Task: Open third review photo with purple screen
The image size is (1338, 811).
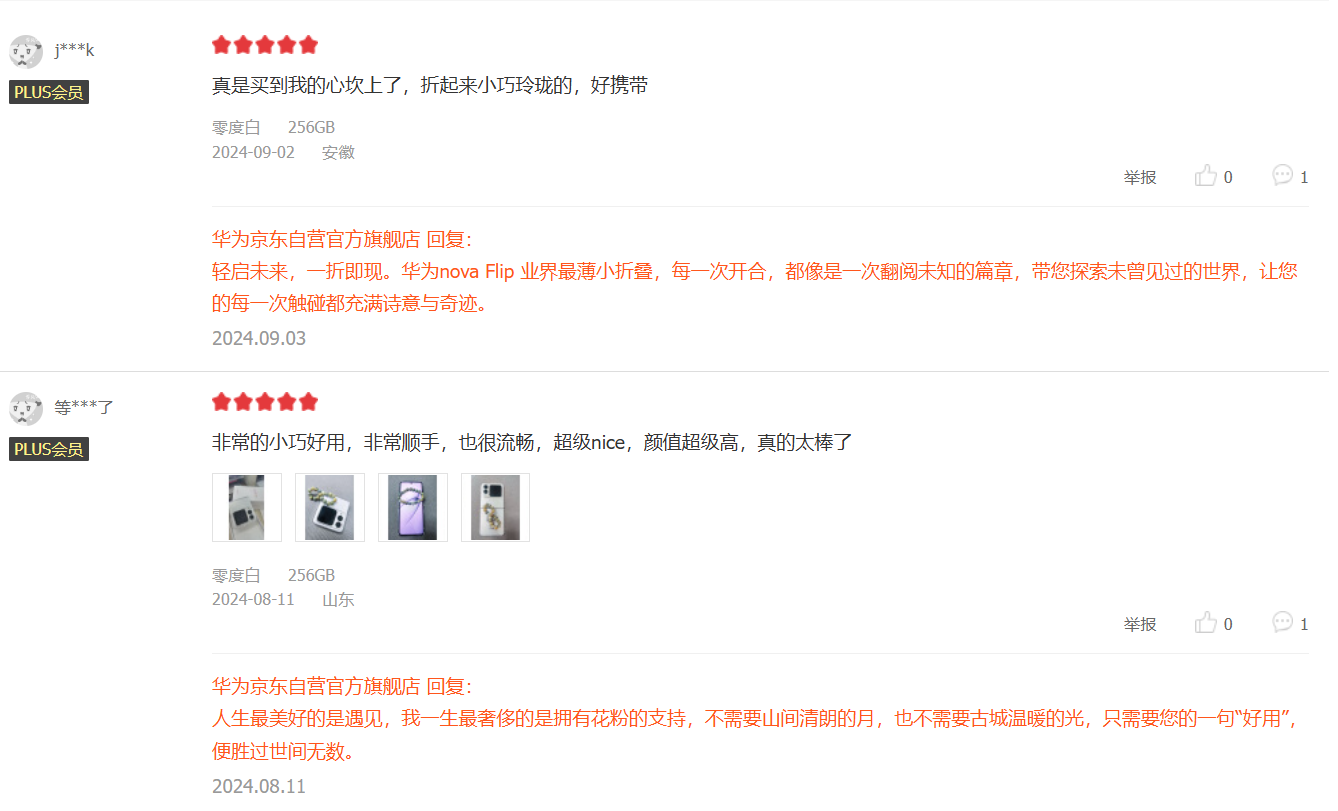Action: point(413,507)
